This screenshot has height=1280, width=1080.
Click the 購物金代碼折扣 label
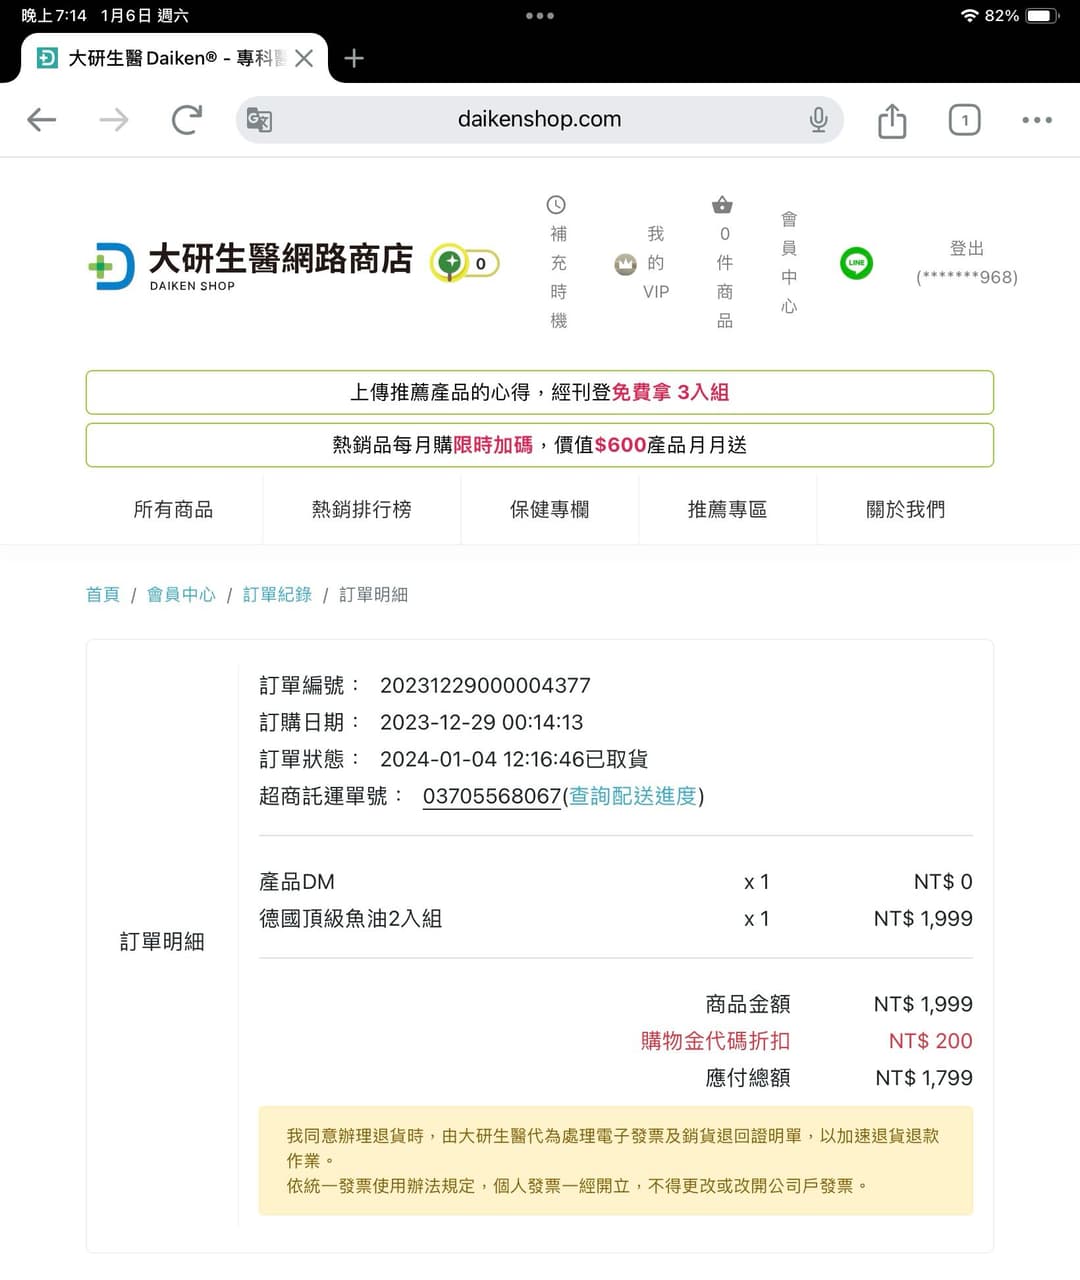(715, 1041)
